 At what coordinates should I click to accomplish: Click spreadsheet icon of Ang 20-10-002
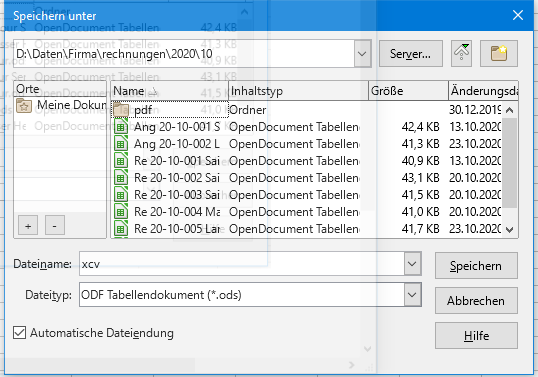coord(121,144)
